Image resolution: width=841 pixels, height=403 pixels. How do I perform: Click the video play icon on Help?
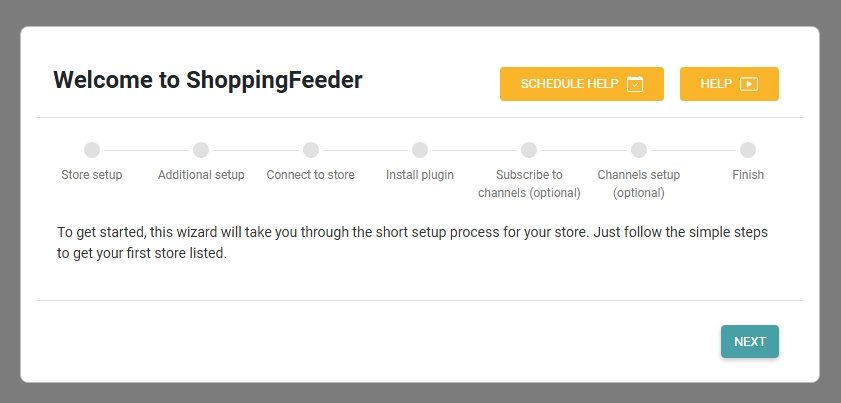click(749, 84)
